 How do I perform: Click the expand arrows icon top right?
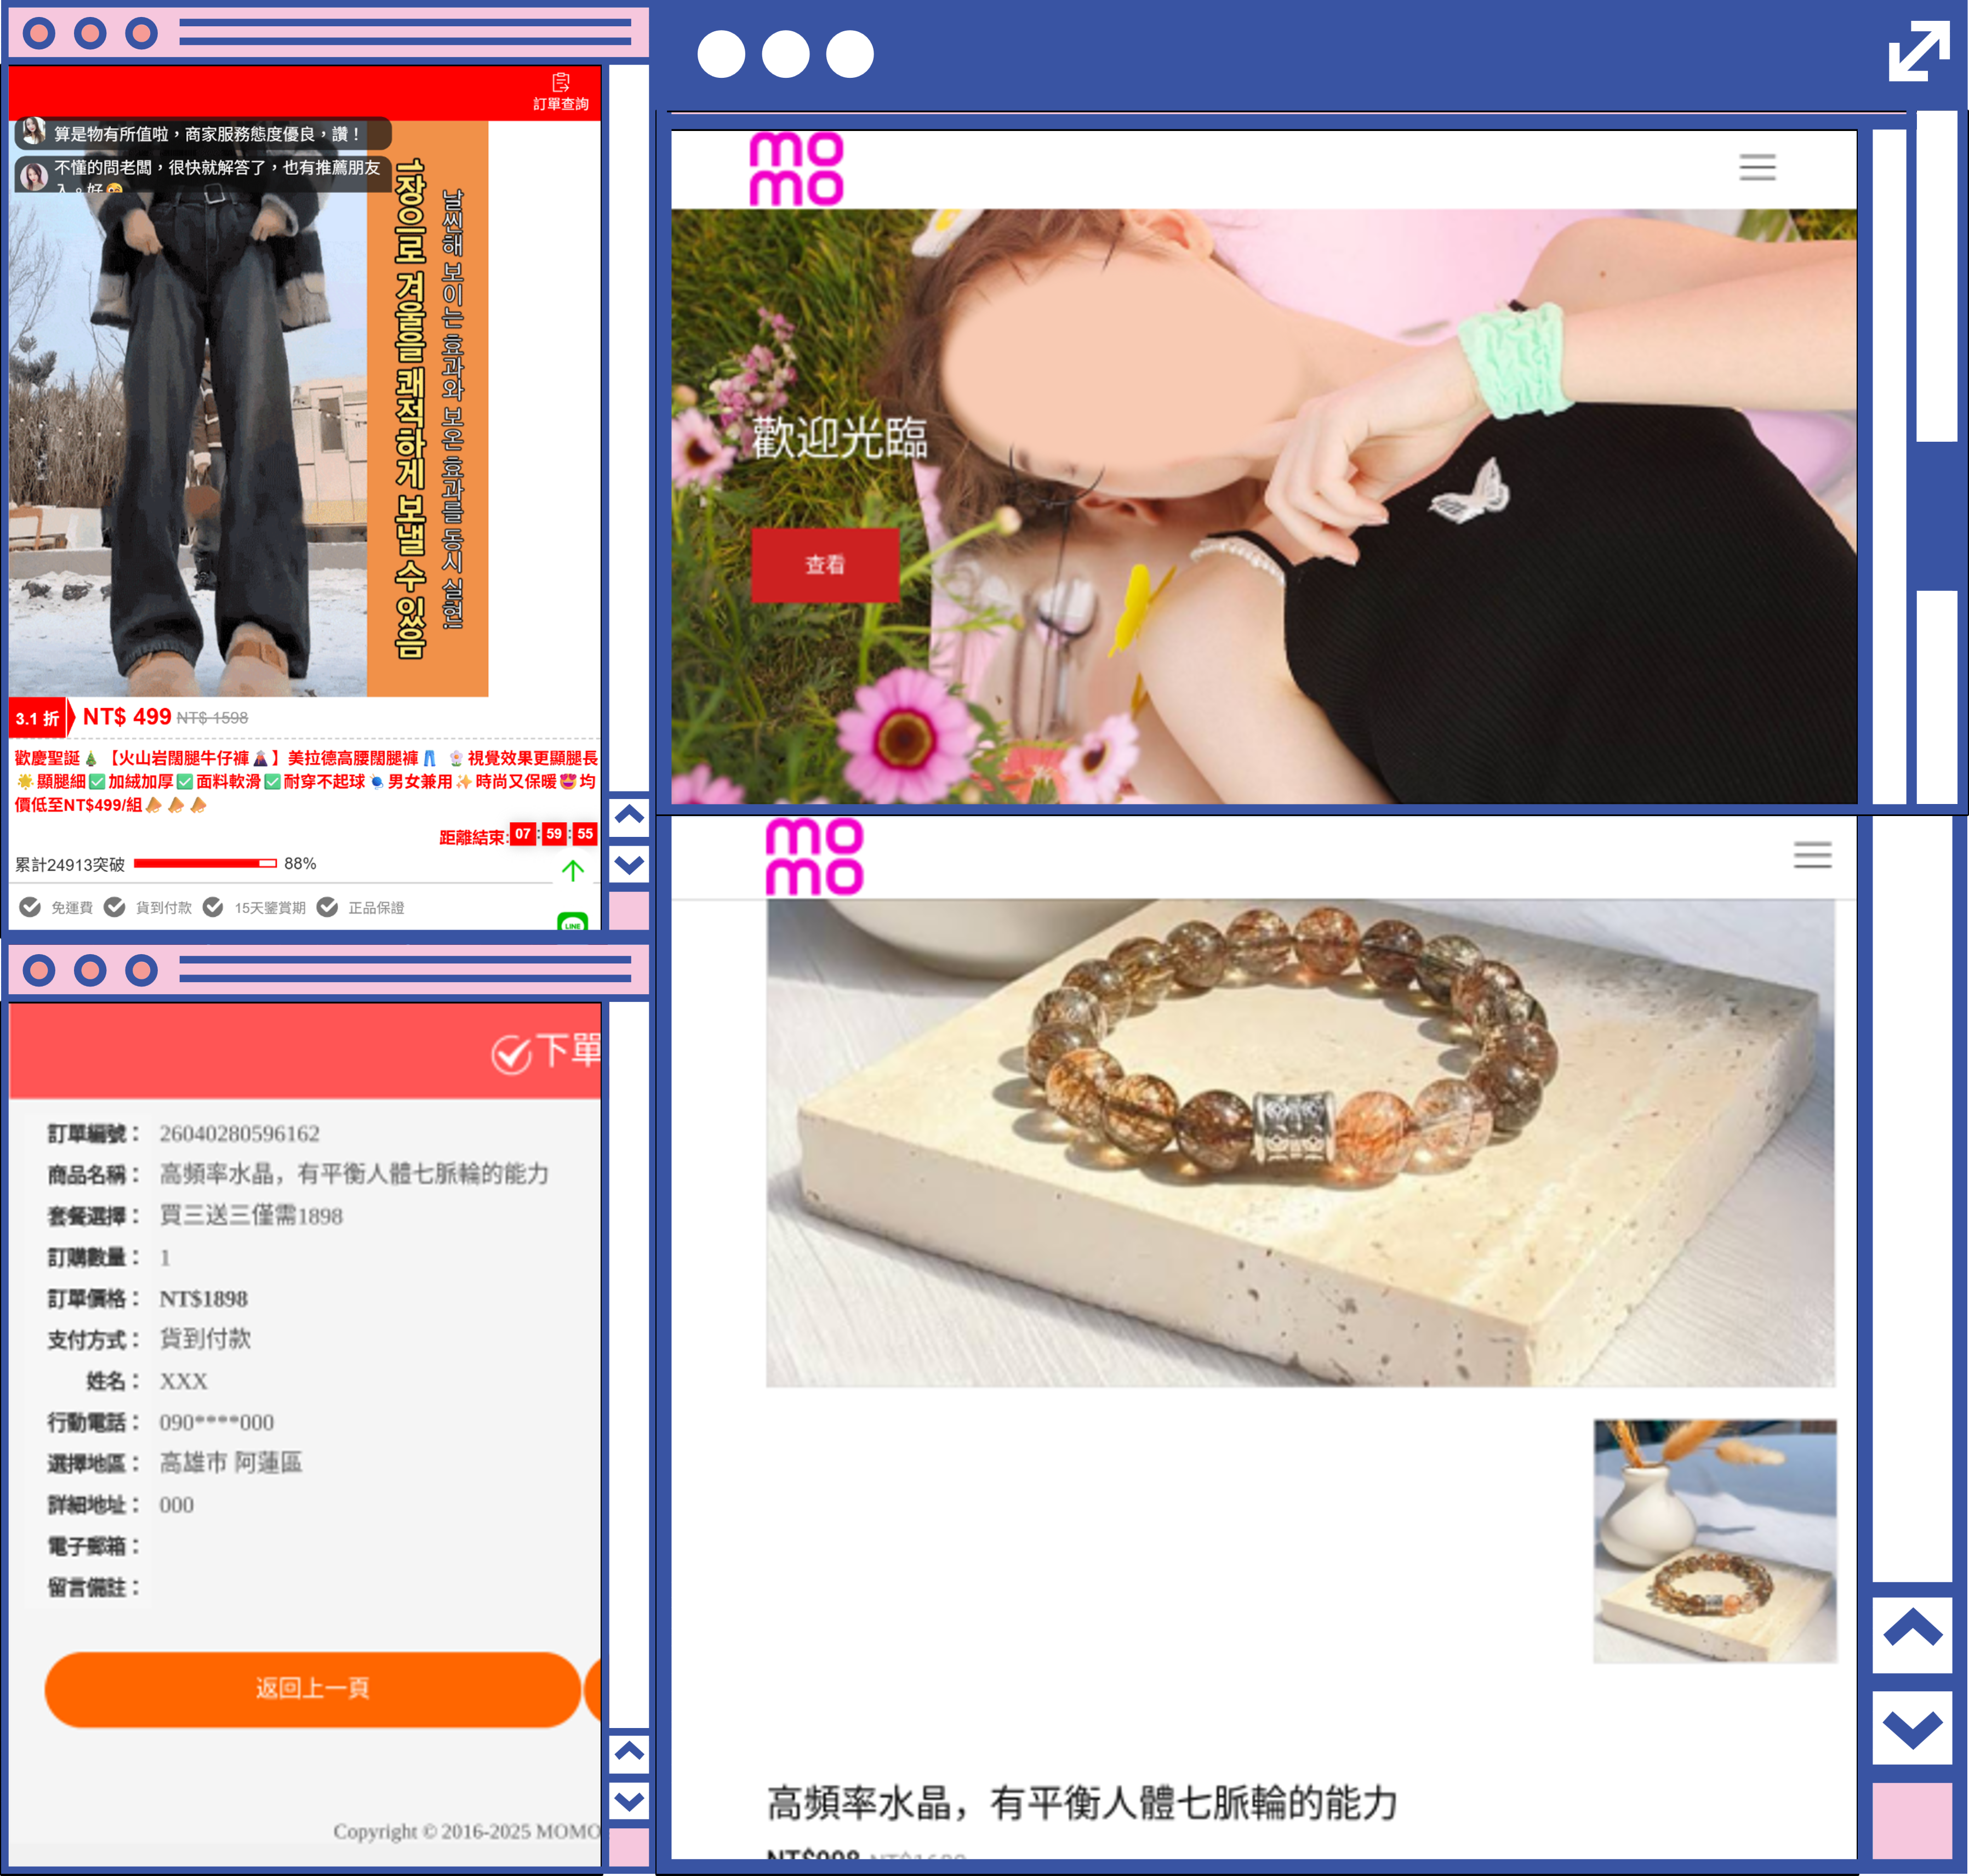point(1918,51)
